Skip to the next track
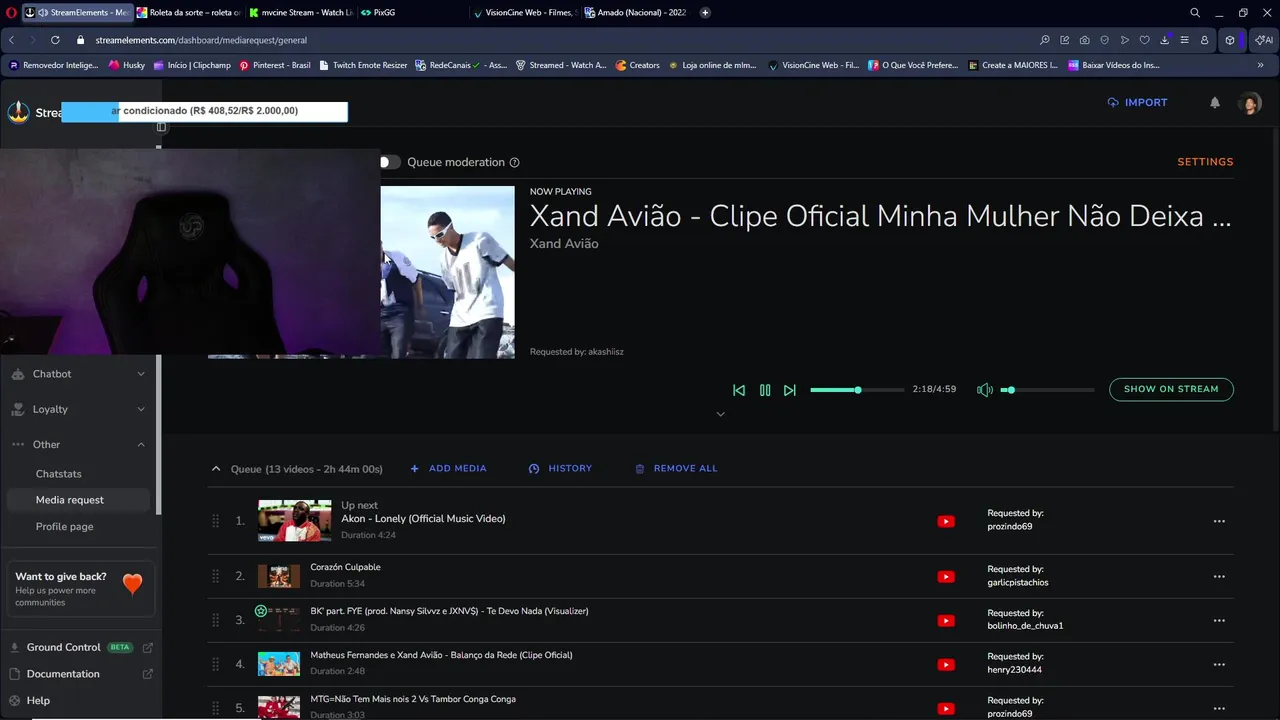This screenshot has width=1280, height=720. (x=790, y=390)
